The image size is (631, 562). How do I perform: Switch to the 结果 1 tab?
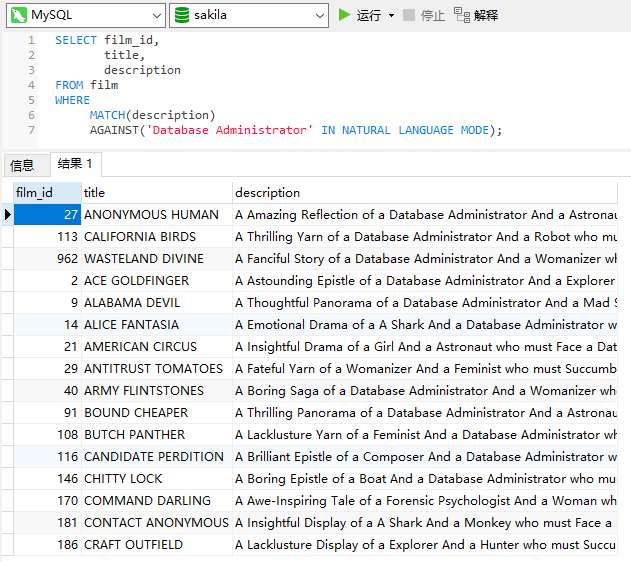click(x=76, y=164)
